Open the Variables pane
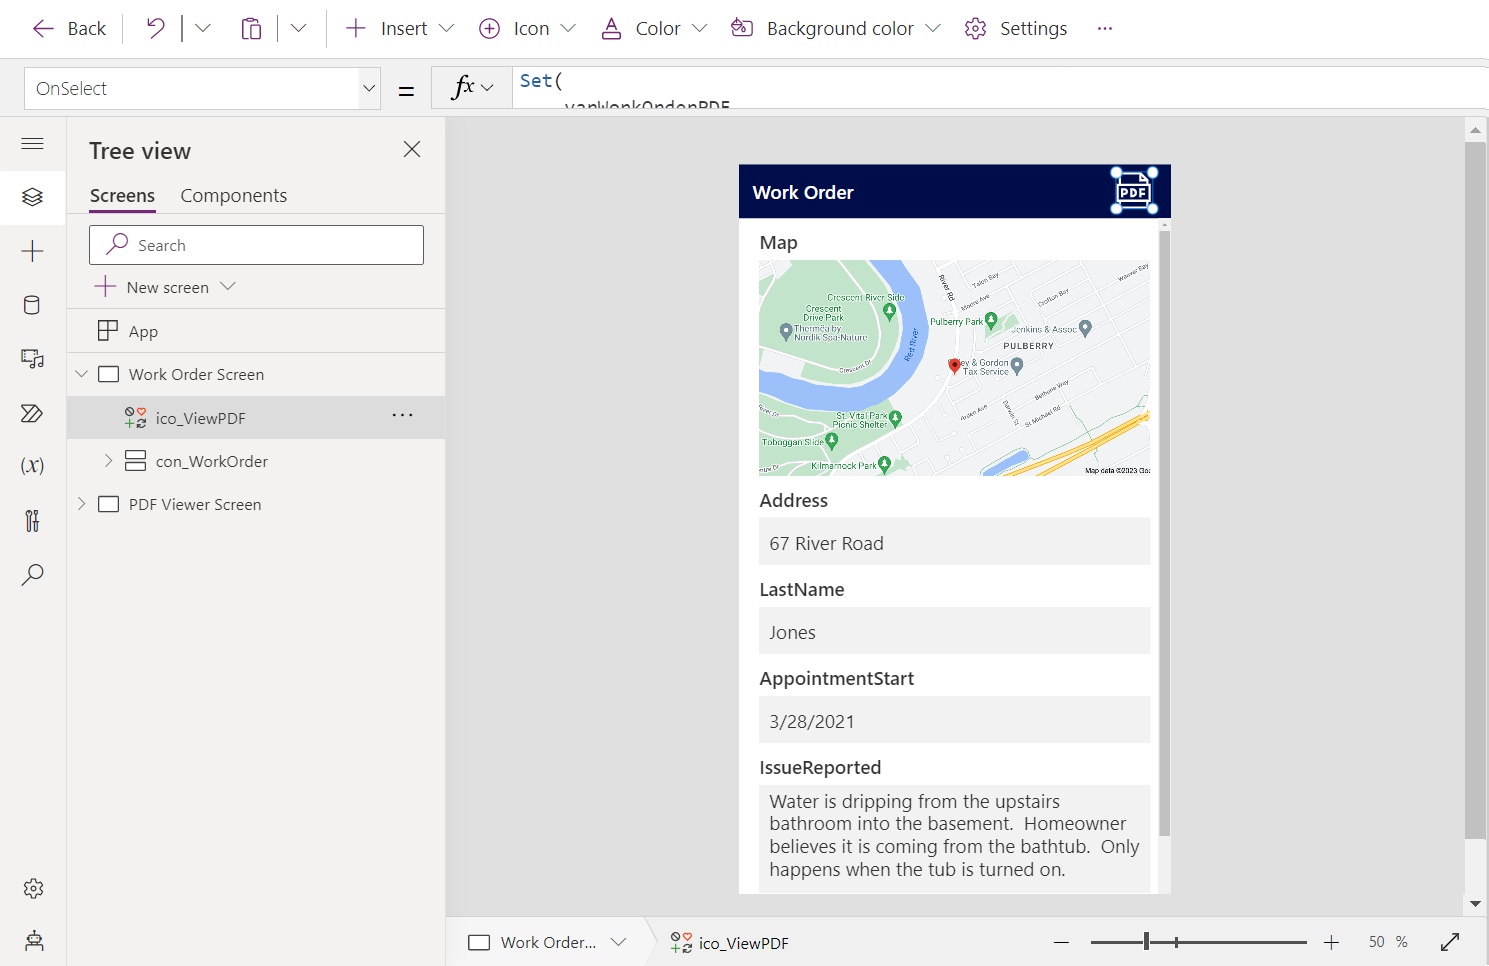This screenshot has width=1489, height=966. pos(33,465)
